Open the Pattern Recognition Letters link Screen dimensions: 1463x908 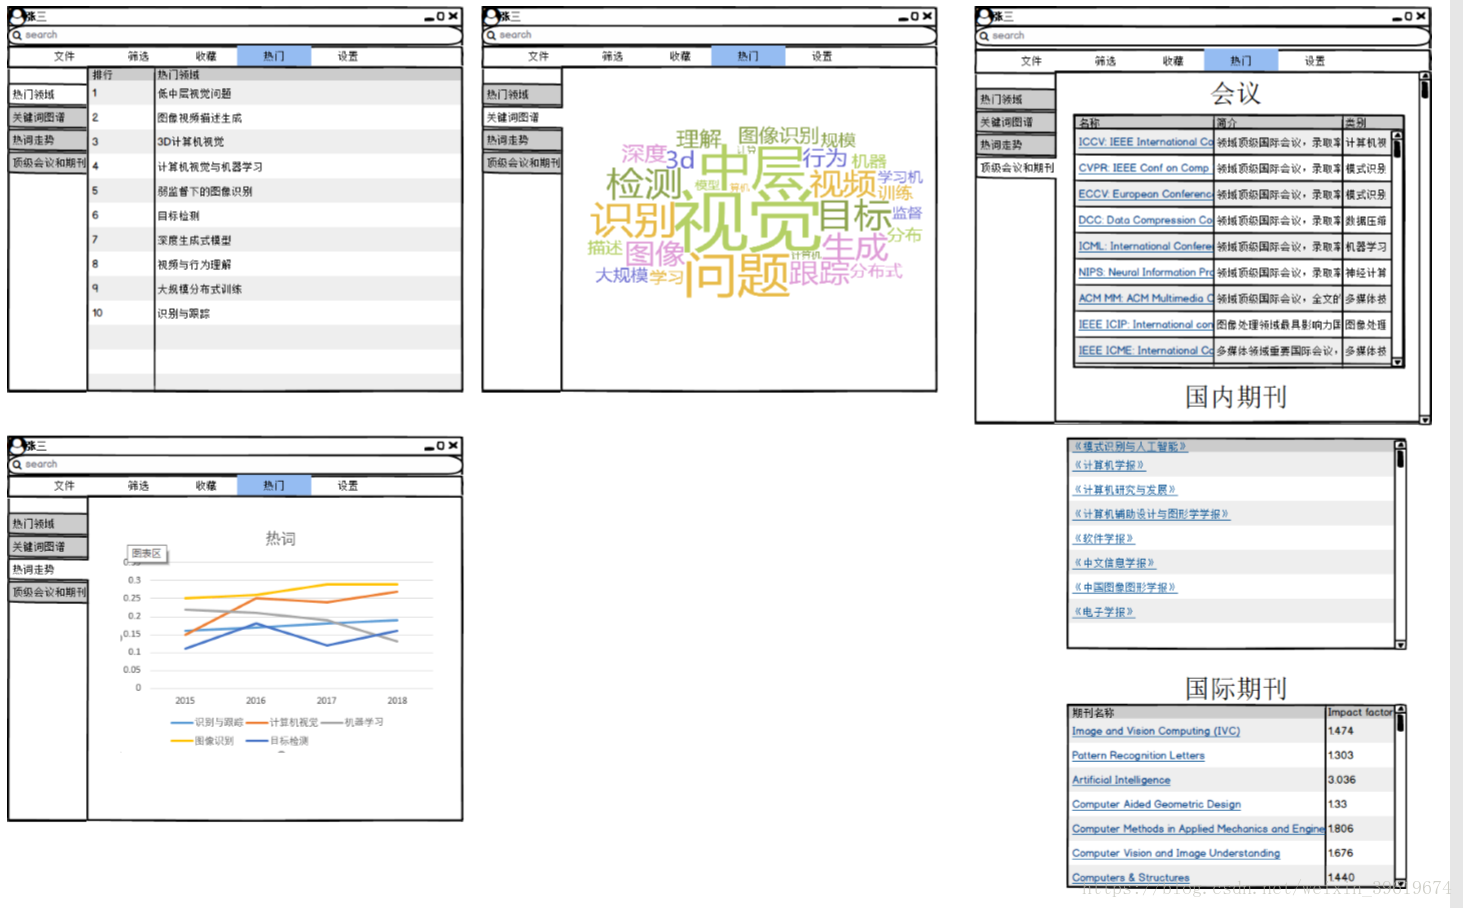[x=1138, y=755]
